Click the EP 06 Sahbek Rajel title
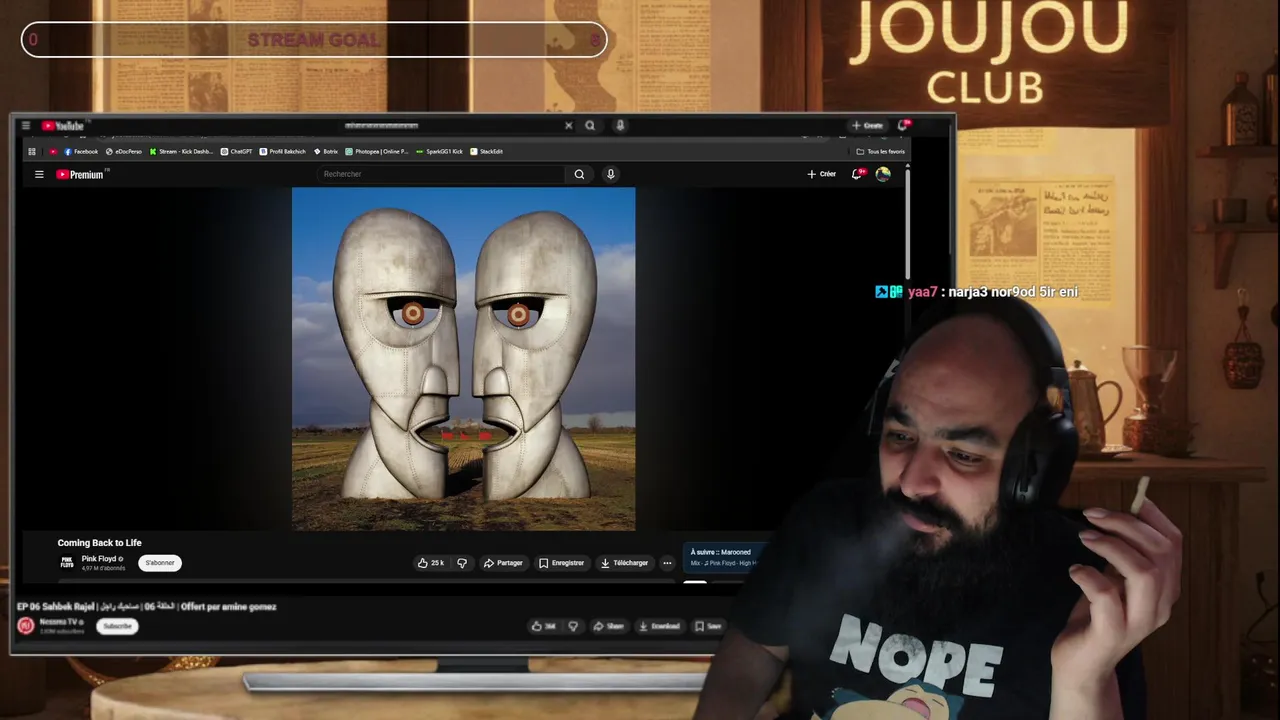Image resolution: width=1280 pixels, height=720 pixels. pyautogui.click(x=147, y=607)
